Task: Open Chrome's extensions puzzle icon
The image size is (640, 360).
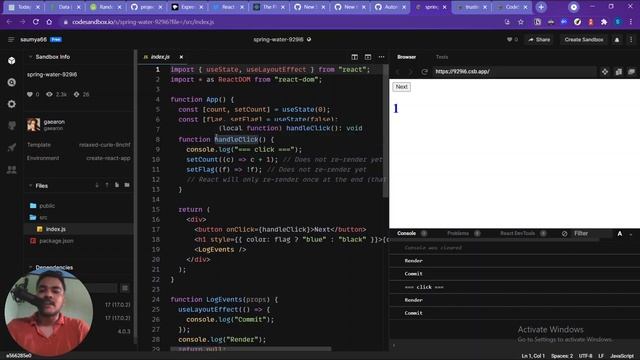Action: 604,22
